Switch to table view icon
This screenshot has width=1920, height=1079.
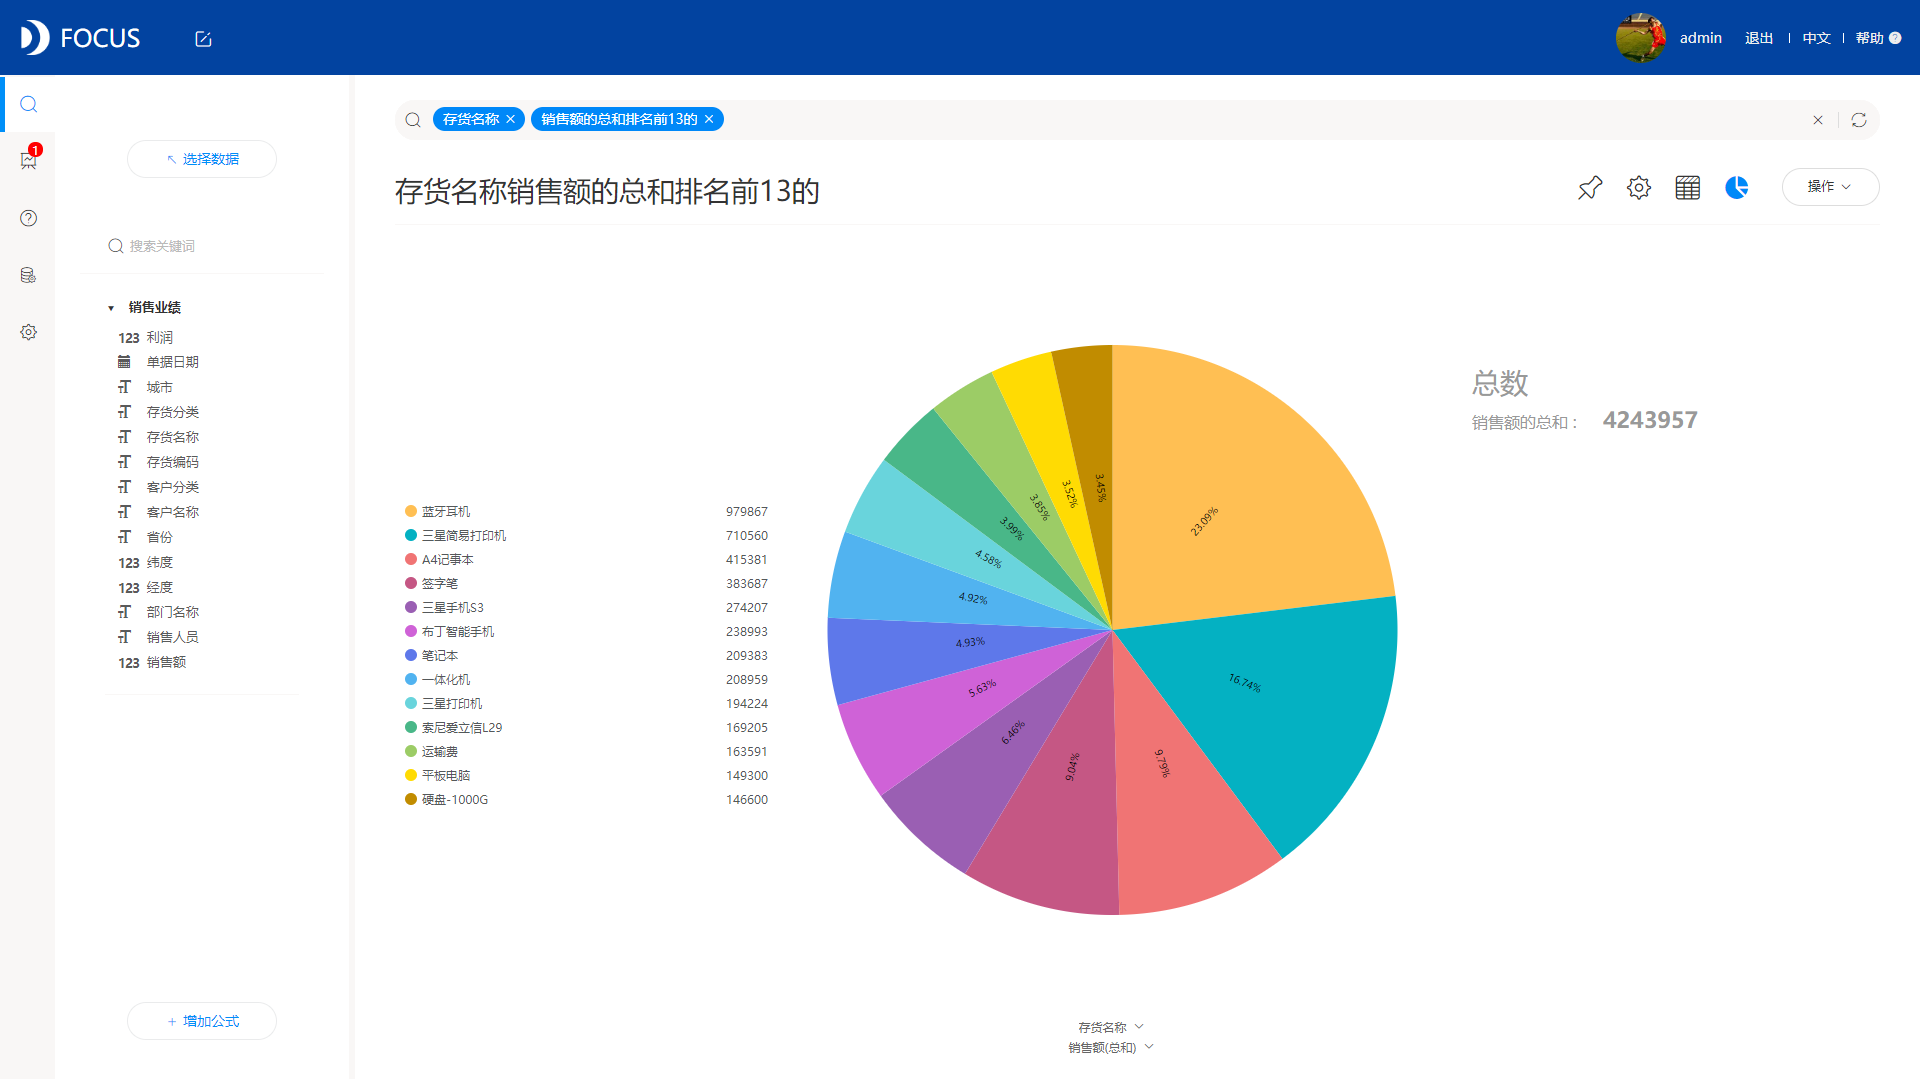click(1687, 187)
